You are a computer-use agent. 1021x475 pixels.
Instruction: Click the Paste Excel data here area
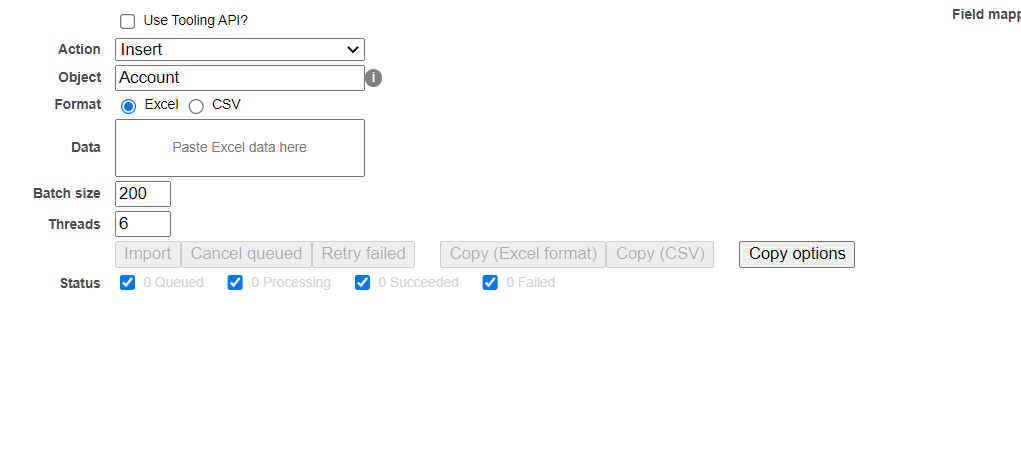click(x=240, y=148)
